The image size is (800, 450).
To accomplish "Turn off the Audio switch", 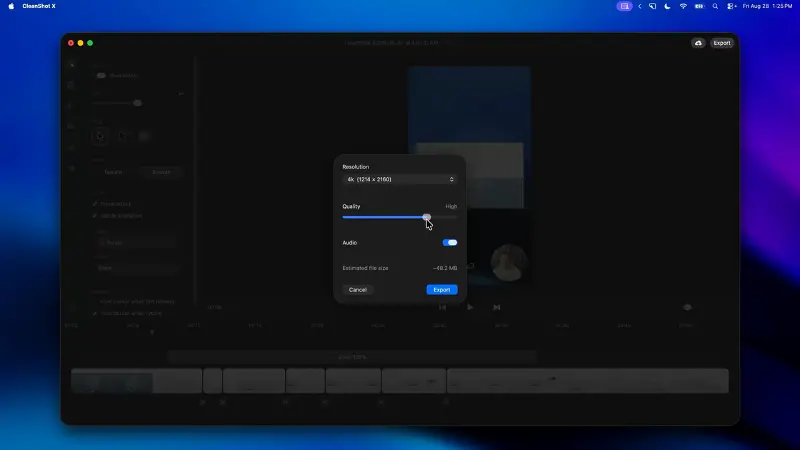I will [x=449, y=242].
